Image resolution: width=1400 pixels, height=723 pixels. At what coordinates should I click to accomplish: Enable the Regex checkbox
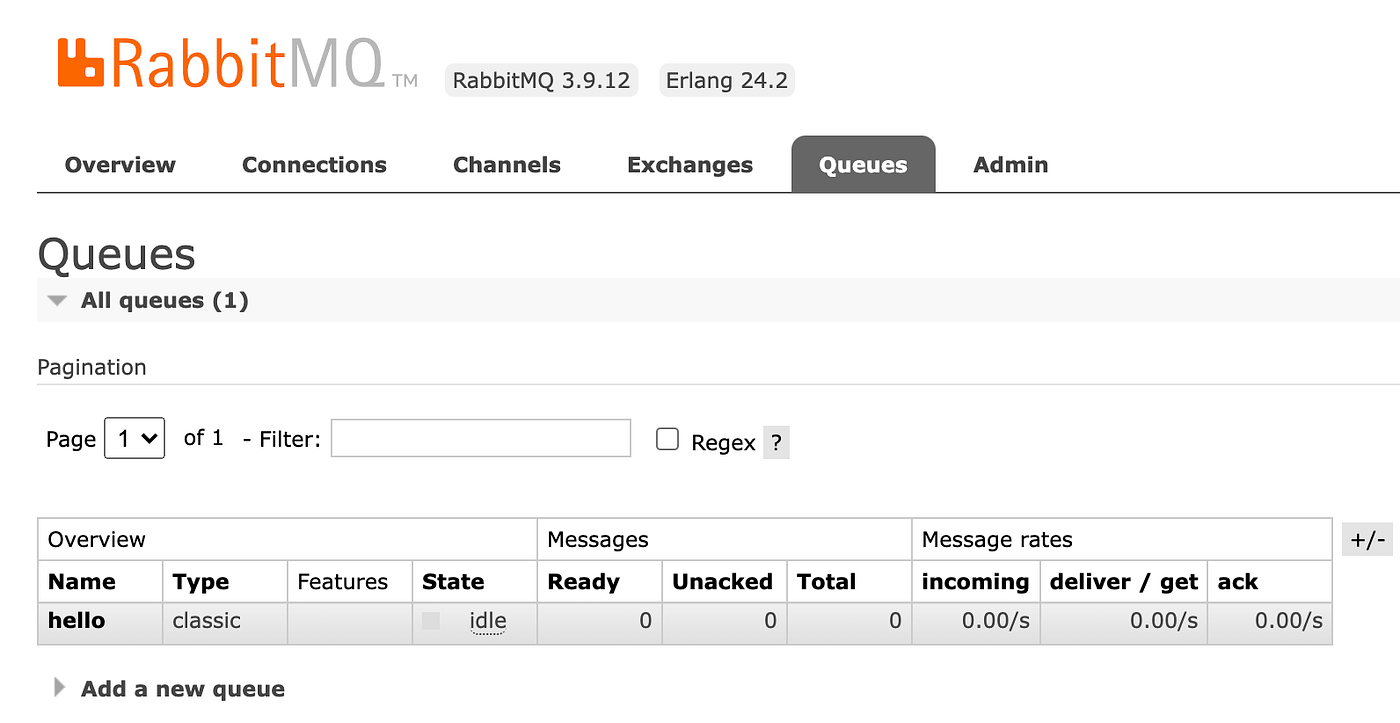(667, 438)
